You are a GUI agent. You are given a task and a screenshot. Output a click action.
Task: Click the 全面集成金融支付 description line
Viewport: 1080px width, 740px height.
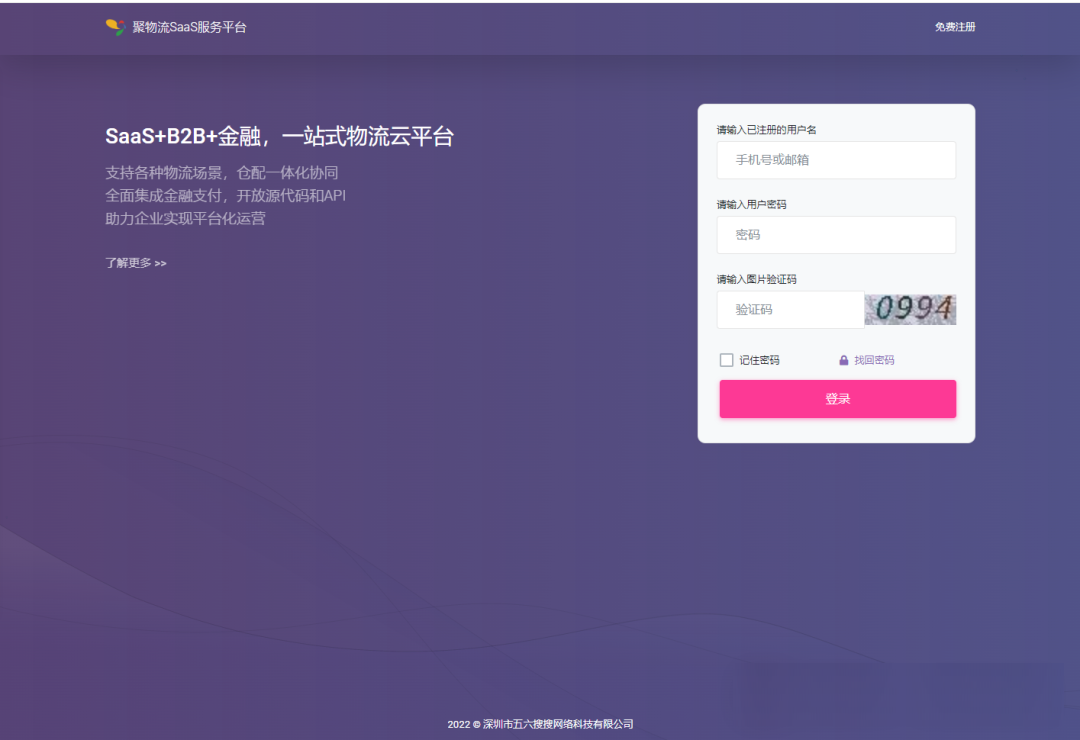225,196
